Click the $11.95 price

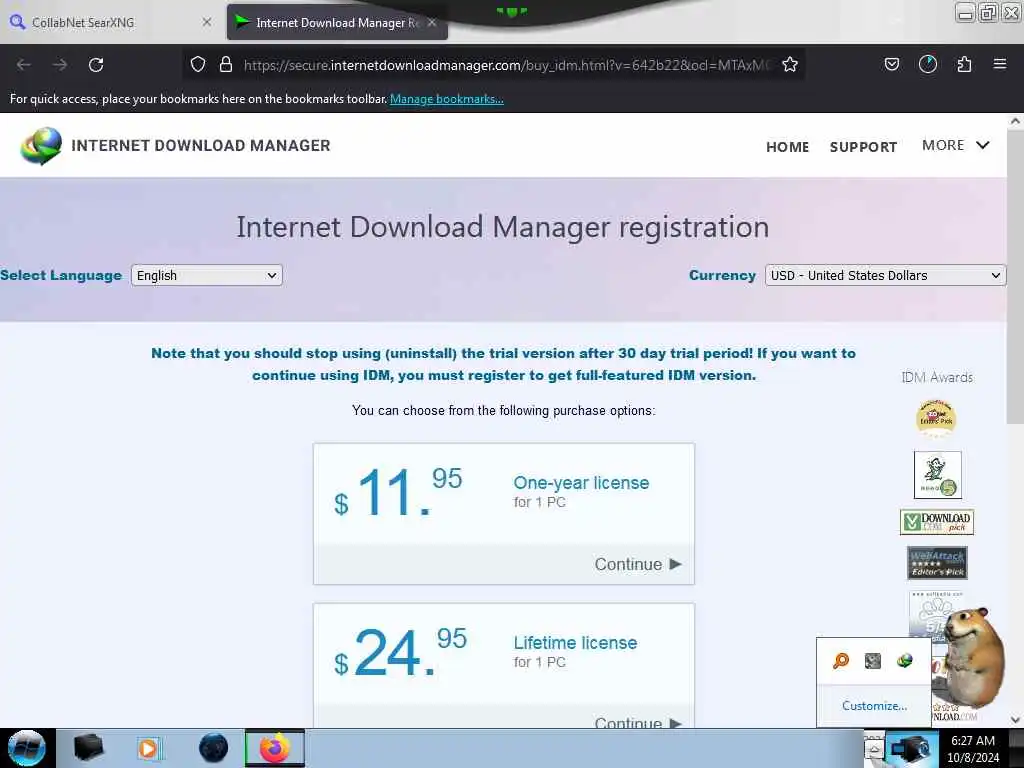point(398,492)
